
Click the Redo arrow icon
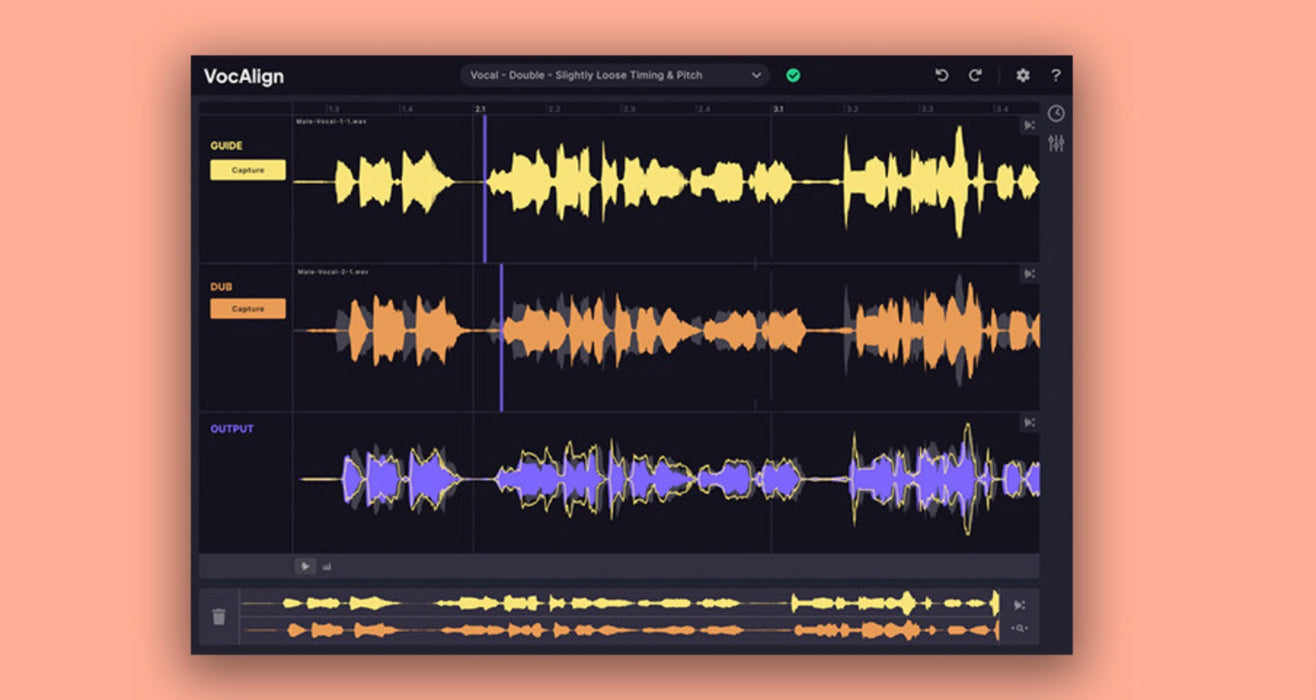975,75
